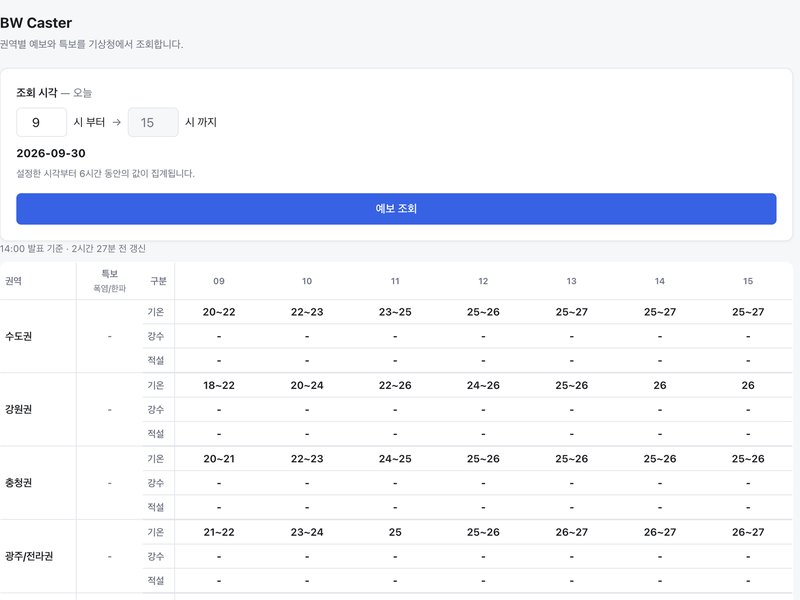The height and width of the screenshot is (600, 800).
Task: Click 강원권 temperature 22~26 at 11
Action: pyautogui.click(x=395, y=386)
